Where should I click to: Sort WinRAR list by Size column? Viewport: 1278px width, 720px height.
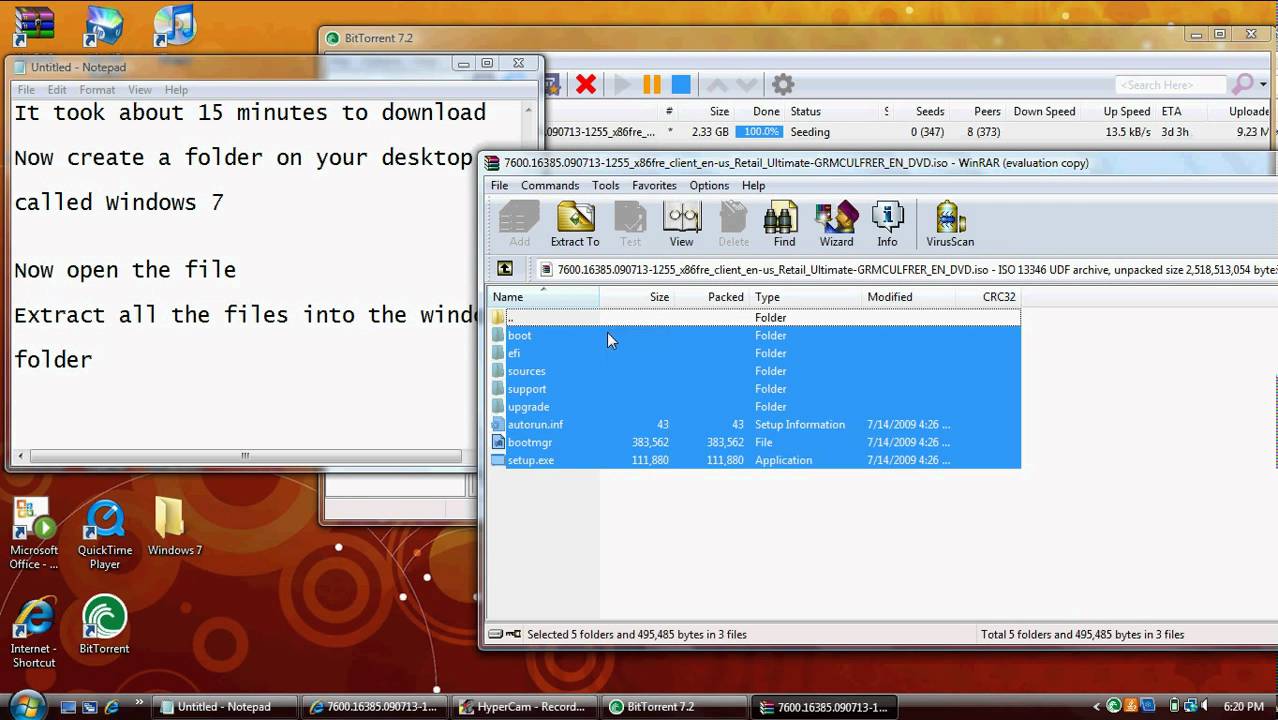(x=637, y=297)
